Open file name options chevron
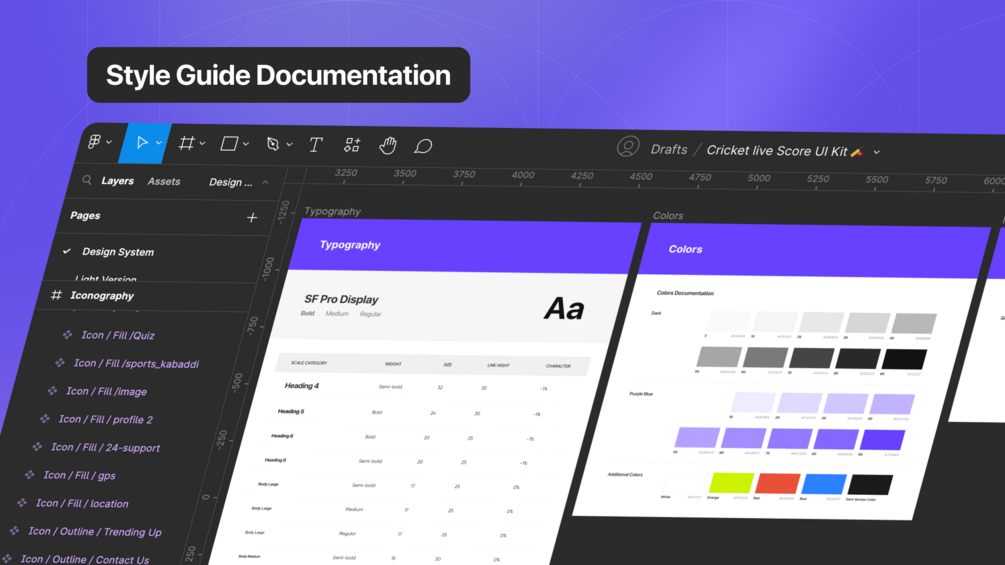The width and height of the screenshot is (1005, 565). [x=877, y=152]
